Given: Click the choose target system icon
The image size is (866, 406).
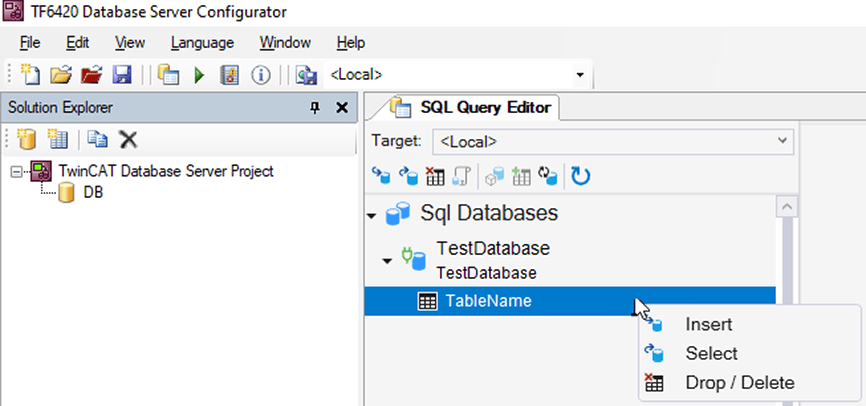Looking at the screenshot, I should pyautogui.click(x=306, y=75).
